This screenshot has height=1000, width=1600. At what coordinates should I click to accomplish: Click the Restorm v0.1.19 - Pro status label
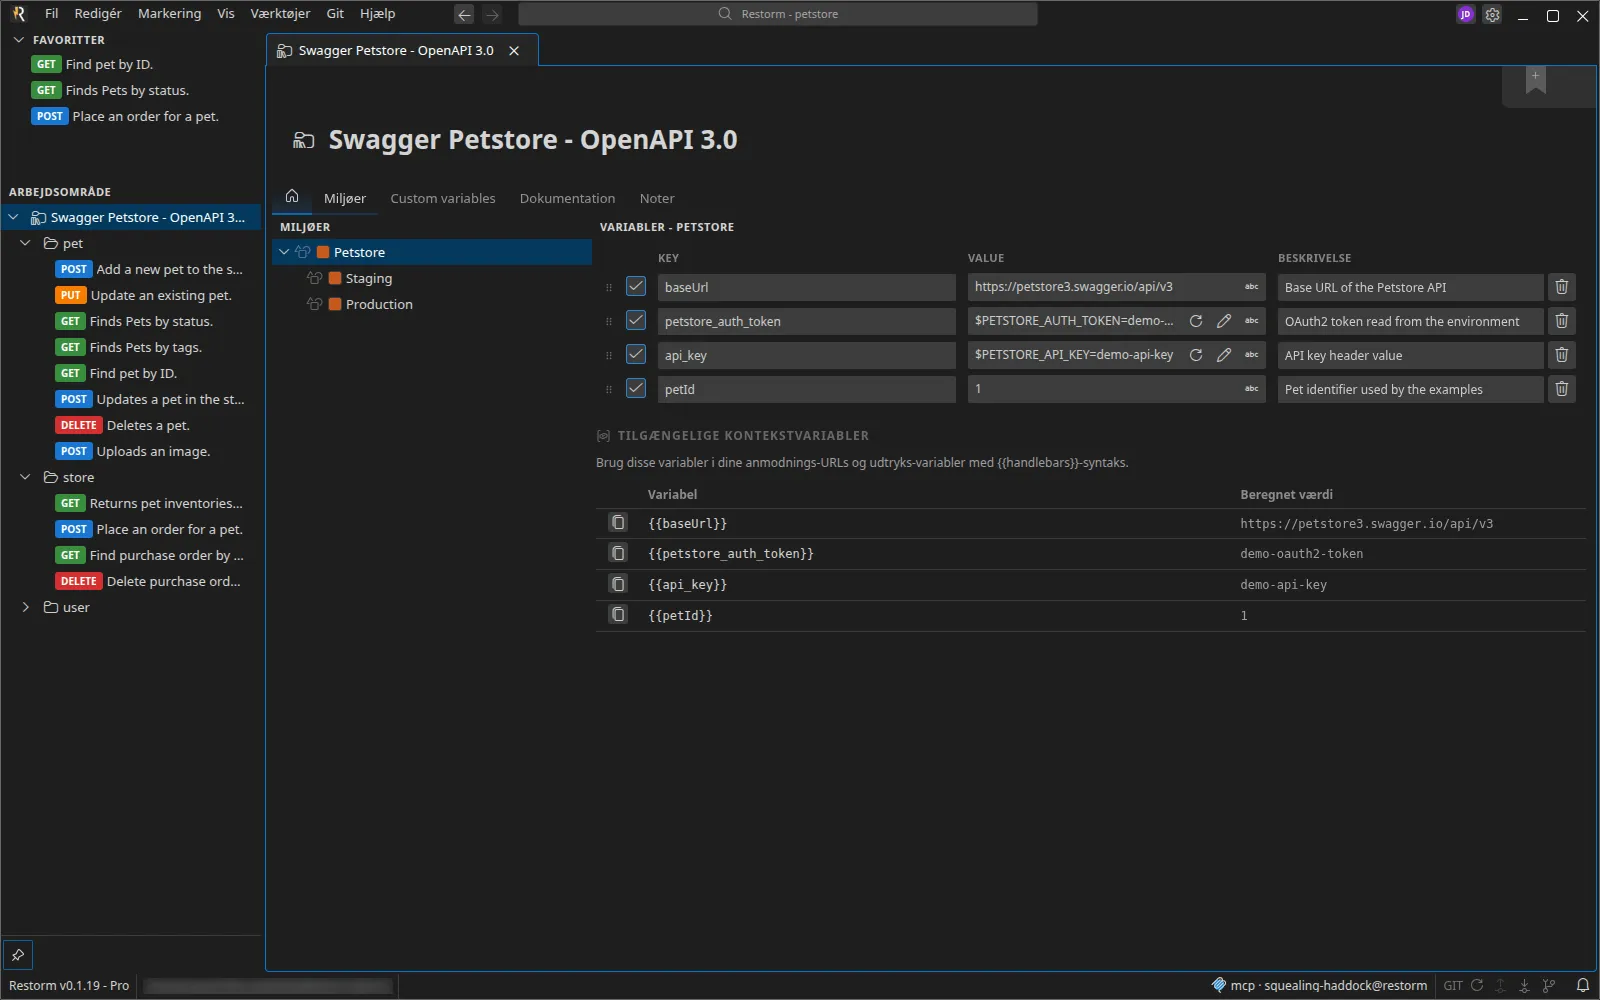pos(69,986)
